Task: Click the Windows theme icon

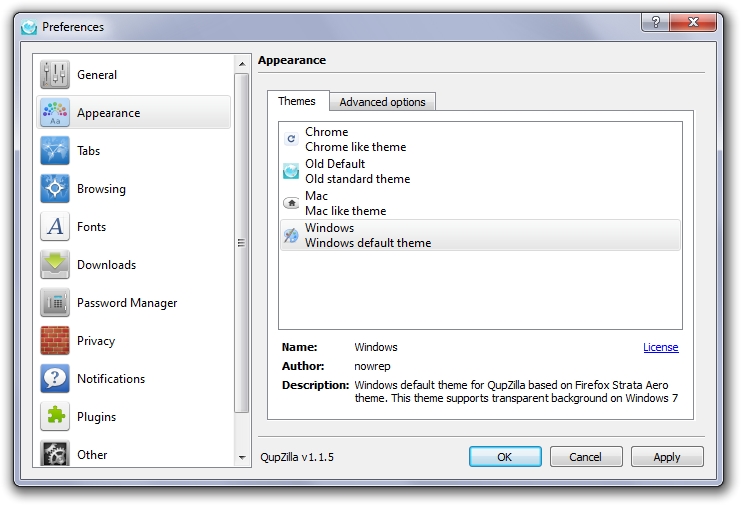Action: click(291, 235)
